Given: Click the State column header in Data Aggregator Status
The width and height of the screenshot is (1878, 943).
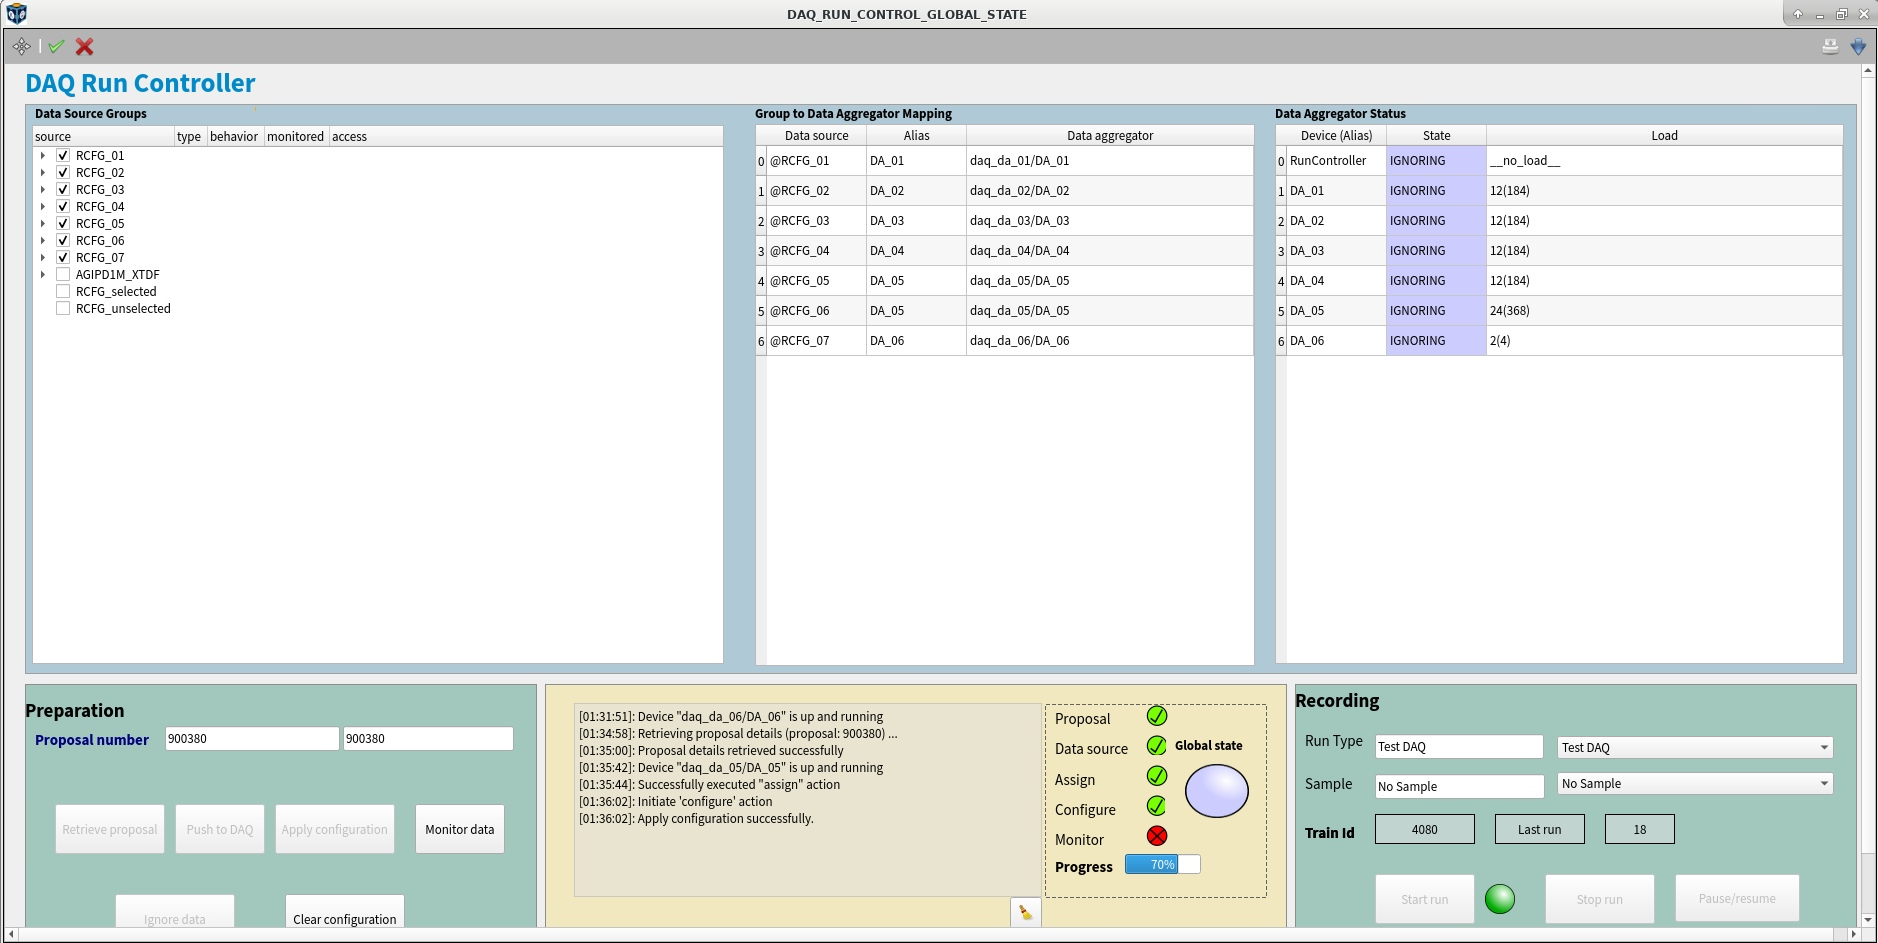Looking at the screenshot, I should 1436,135.
